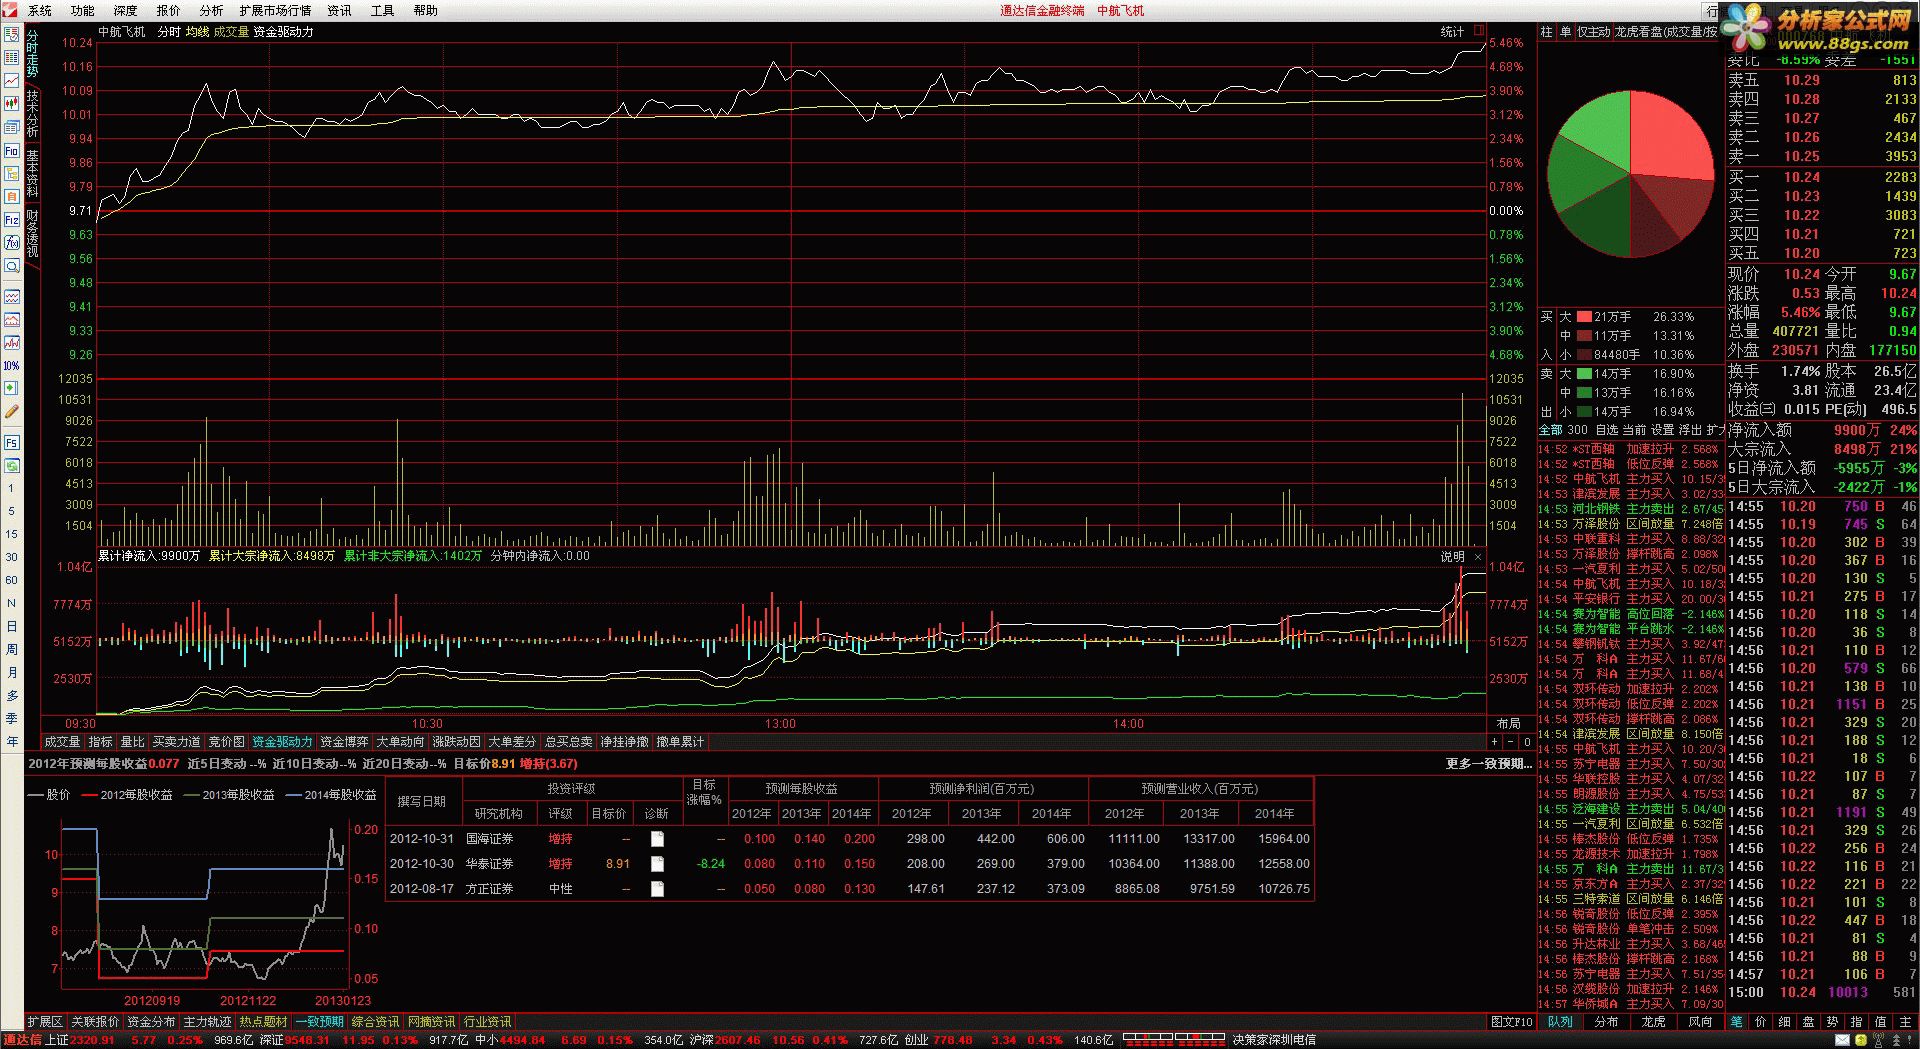This screenshot has height=1049, width=1920.
Task: Open the 系统 menu
Action: tap(39, 10)
